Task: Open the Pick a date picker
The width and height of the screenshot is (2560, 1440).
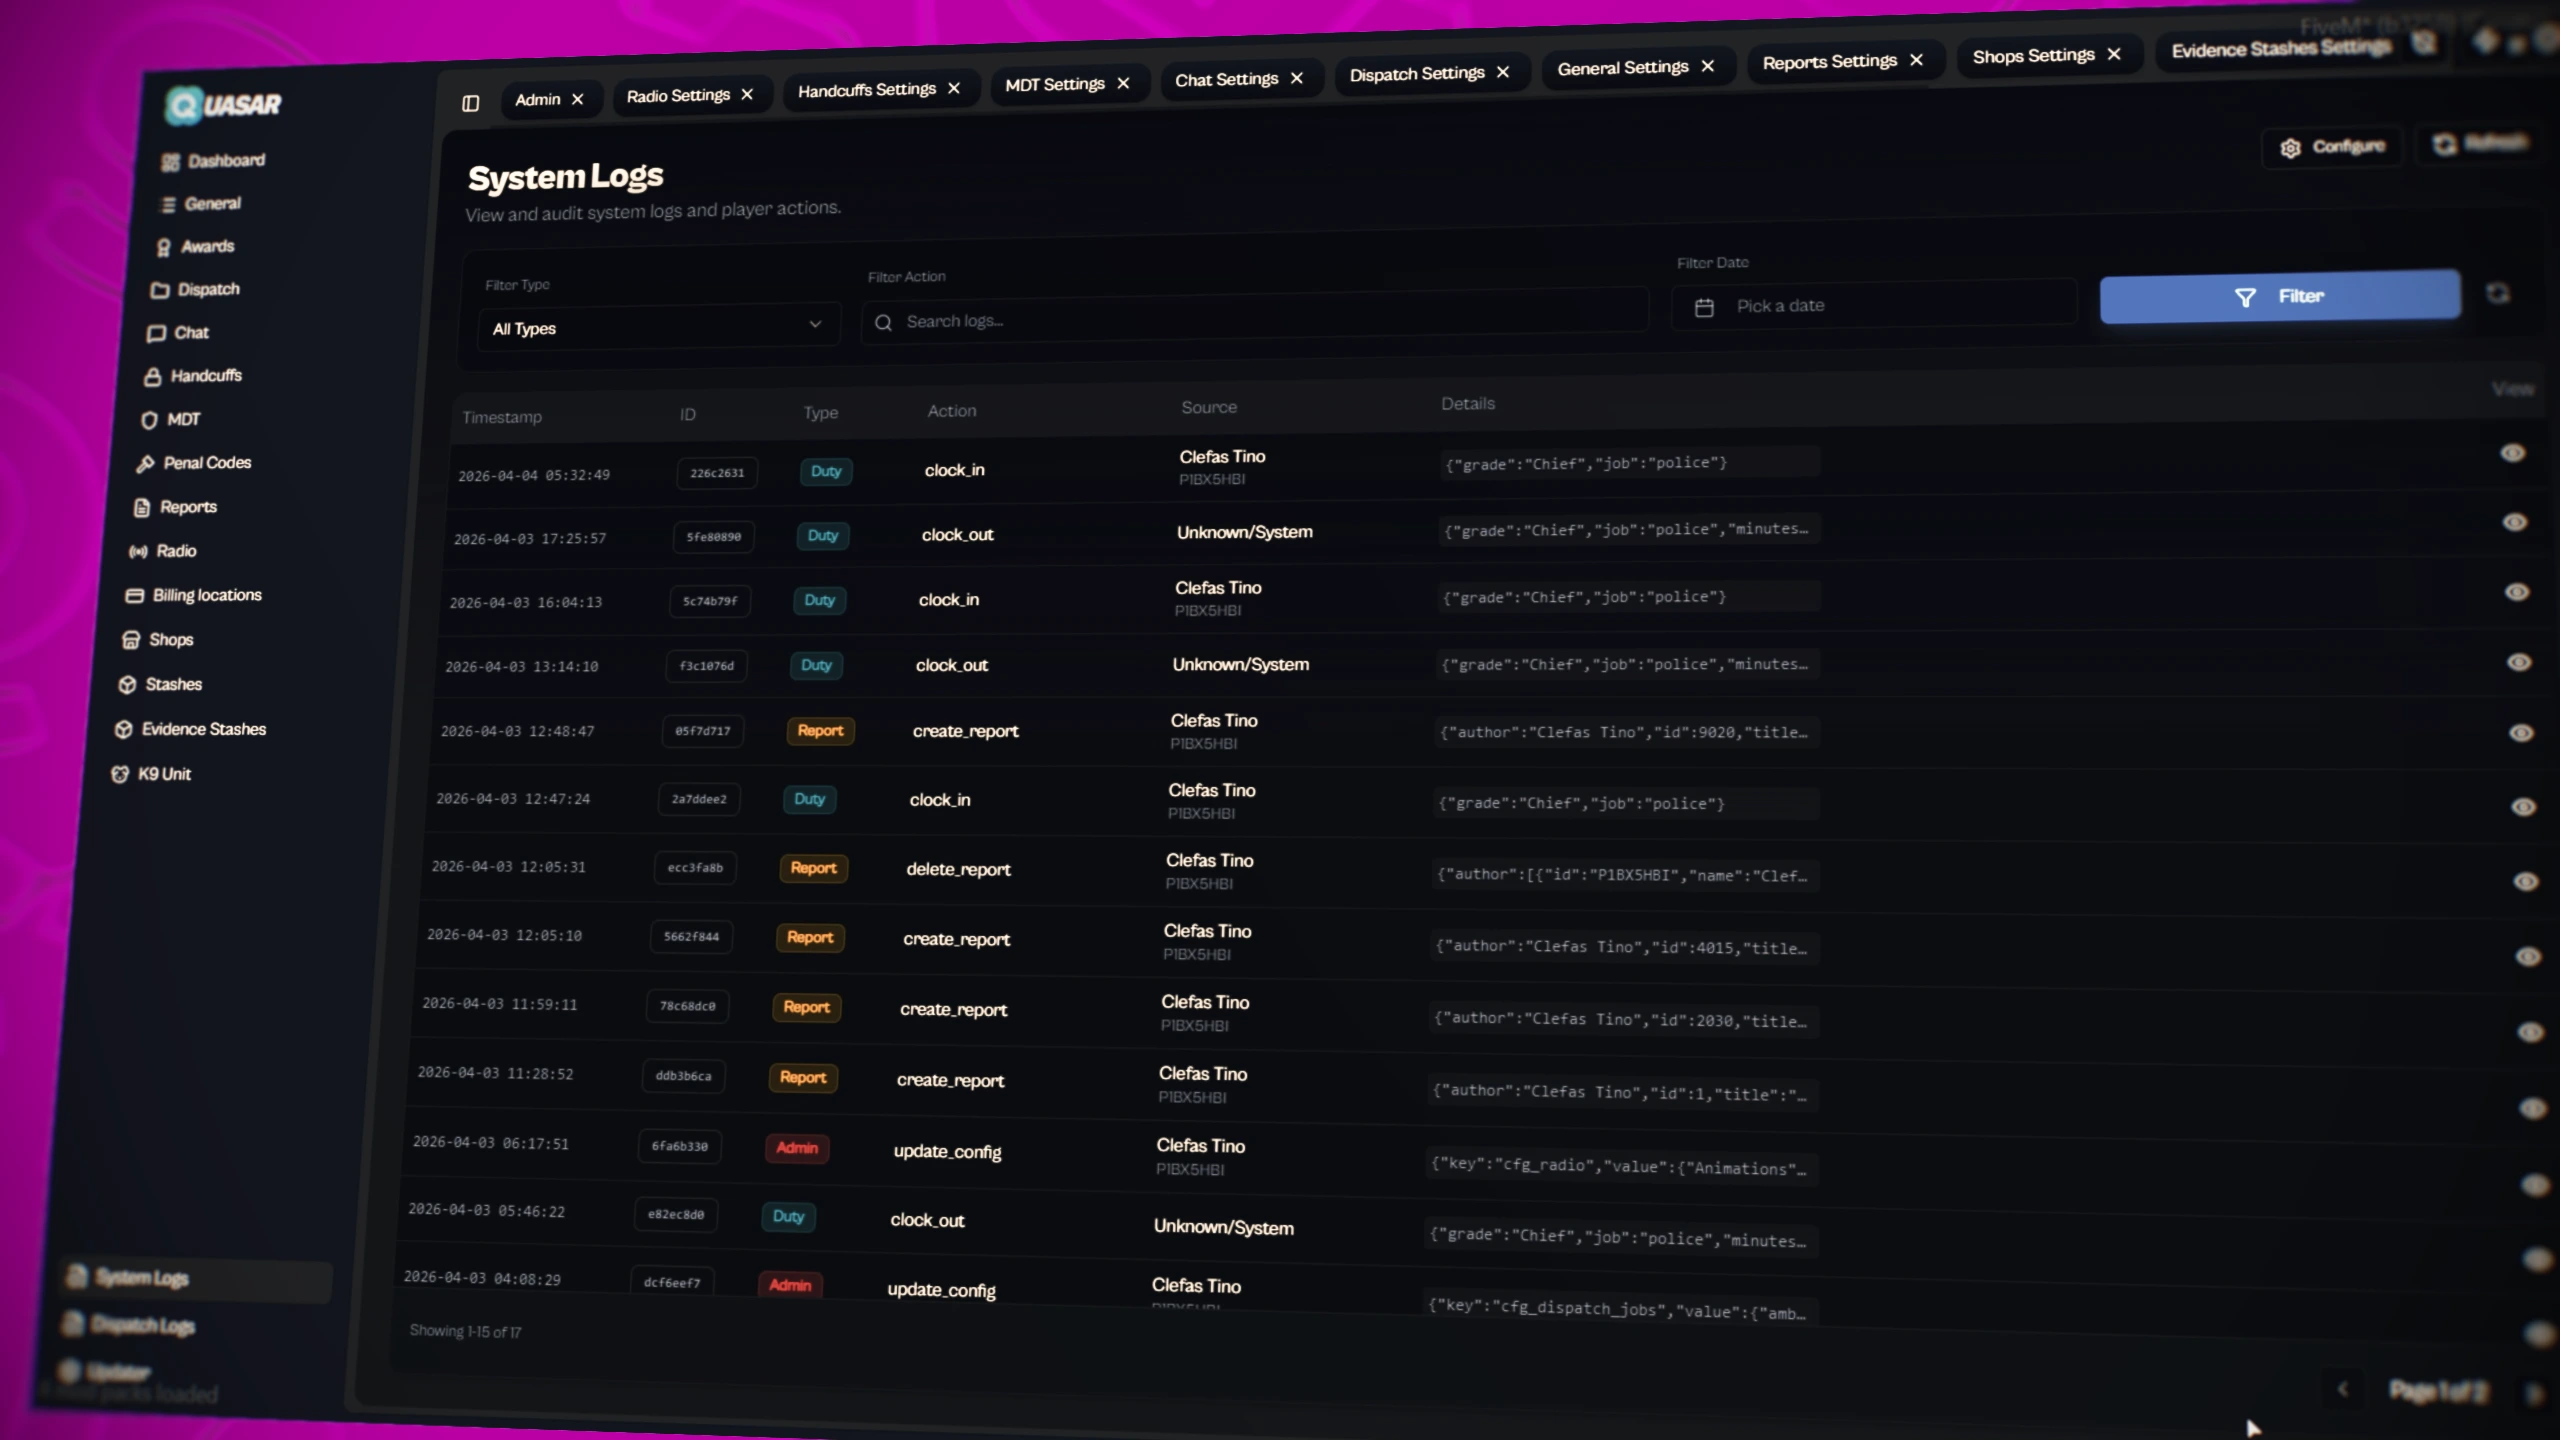Action: click(1873, 305)
